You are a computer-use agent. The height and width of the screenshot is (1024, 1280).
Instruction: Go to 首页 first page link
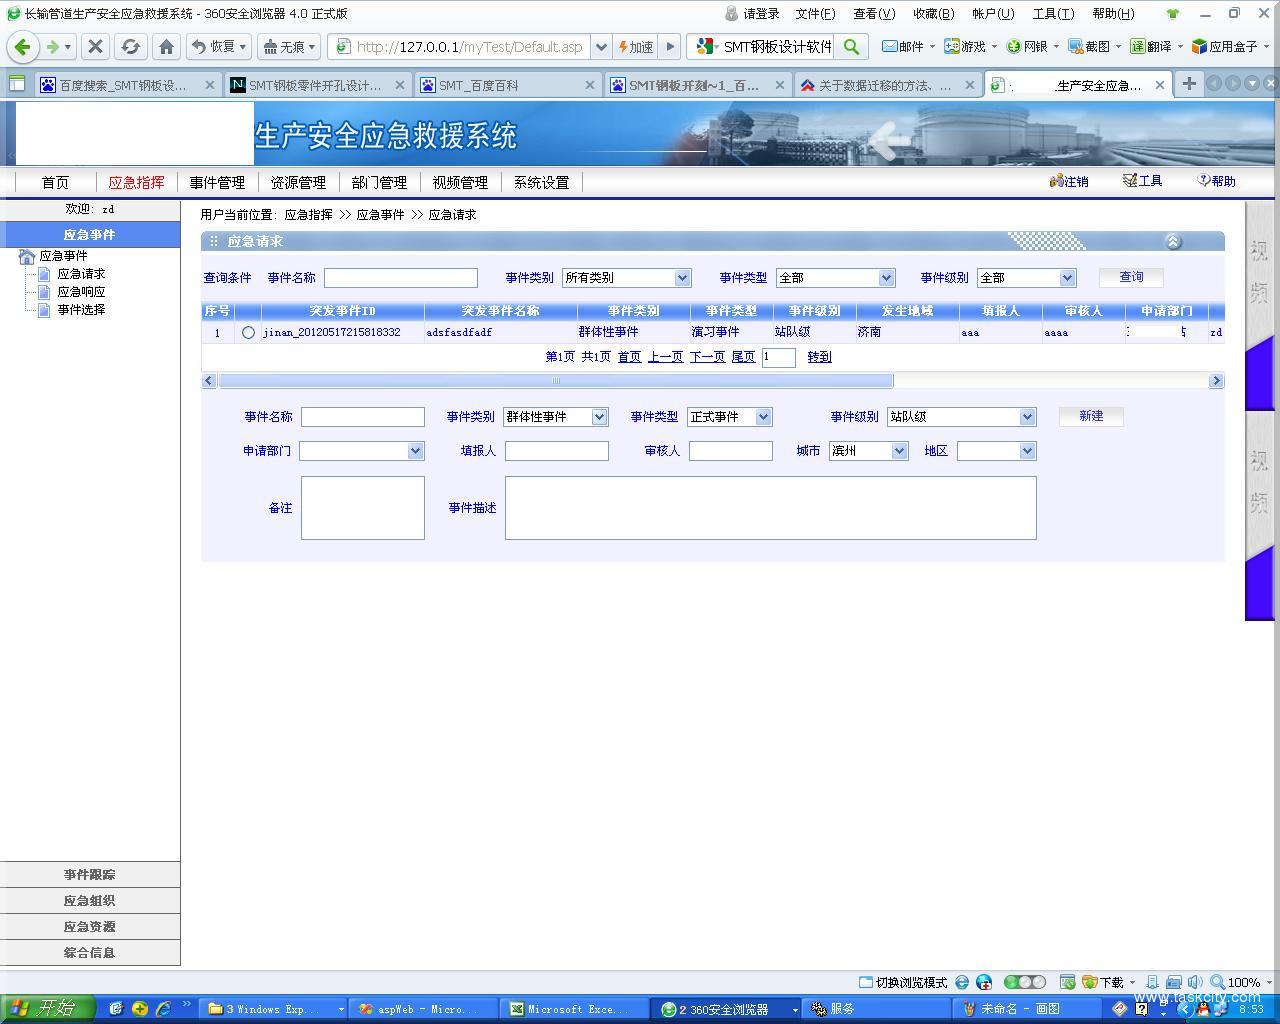(629, 357)
